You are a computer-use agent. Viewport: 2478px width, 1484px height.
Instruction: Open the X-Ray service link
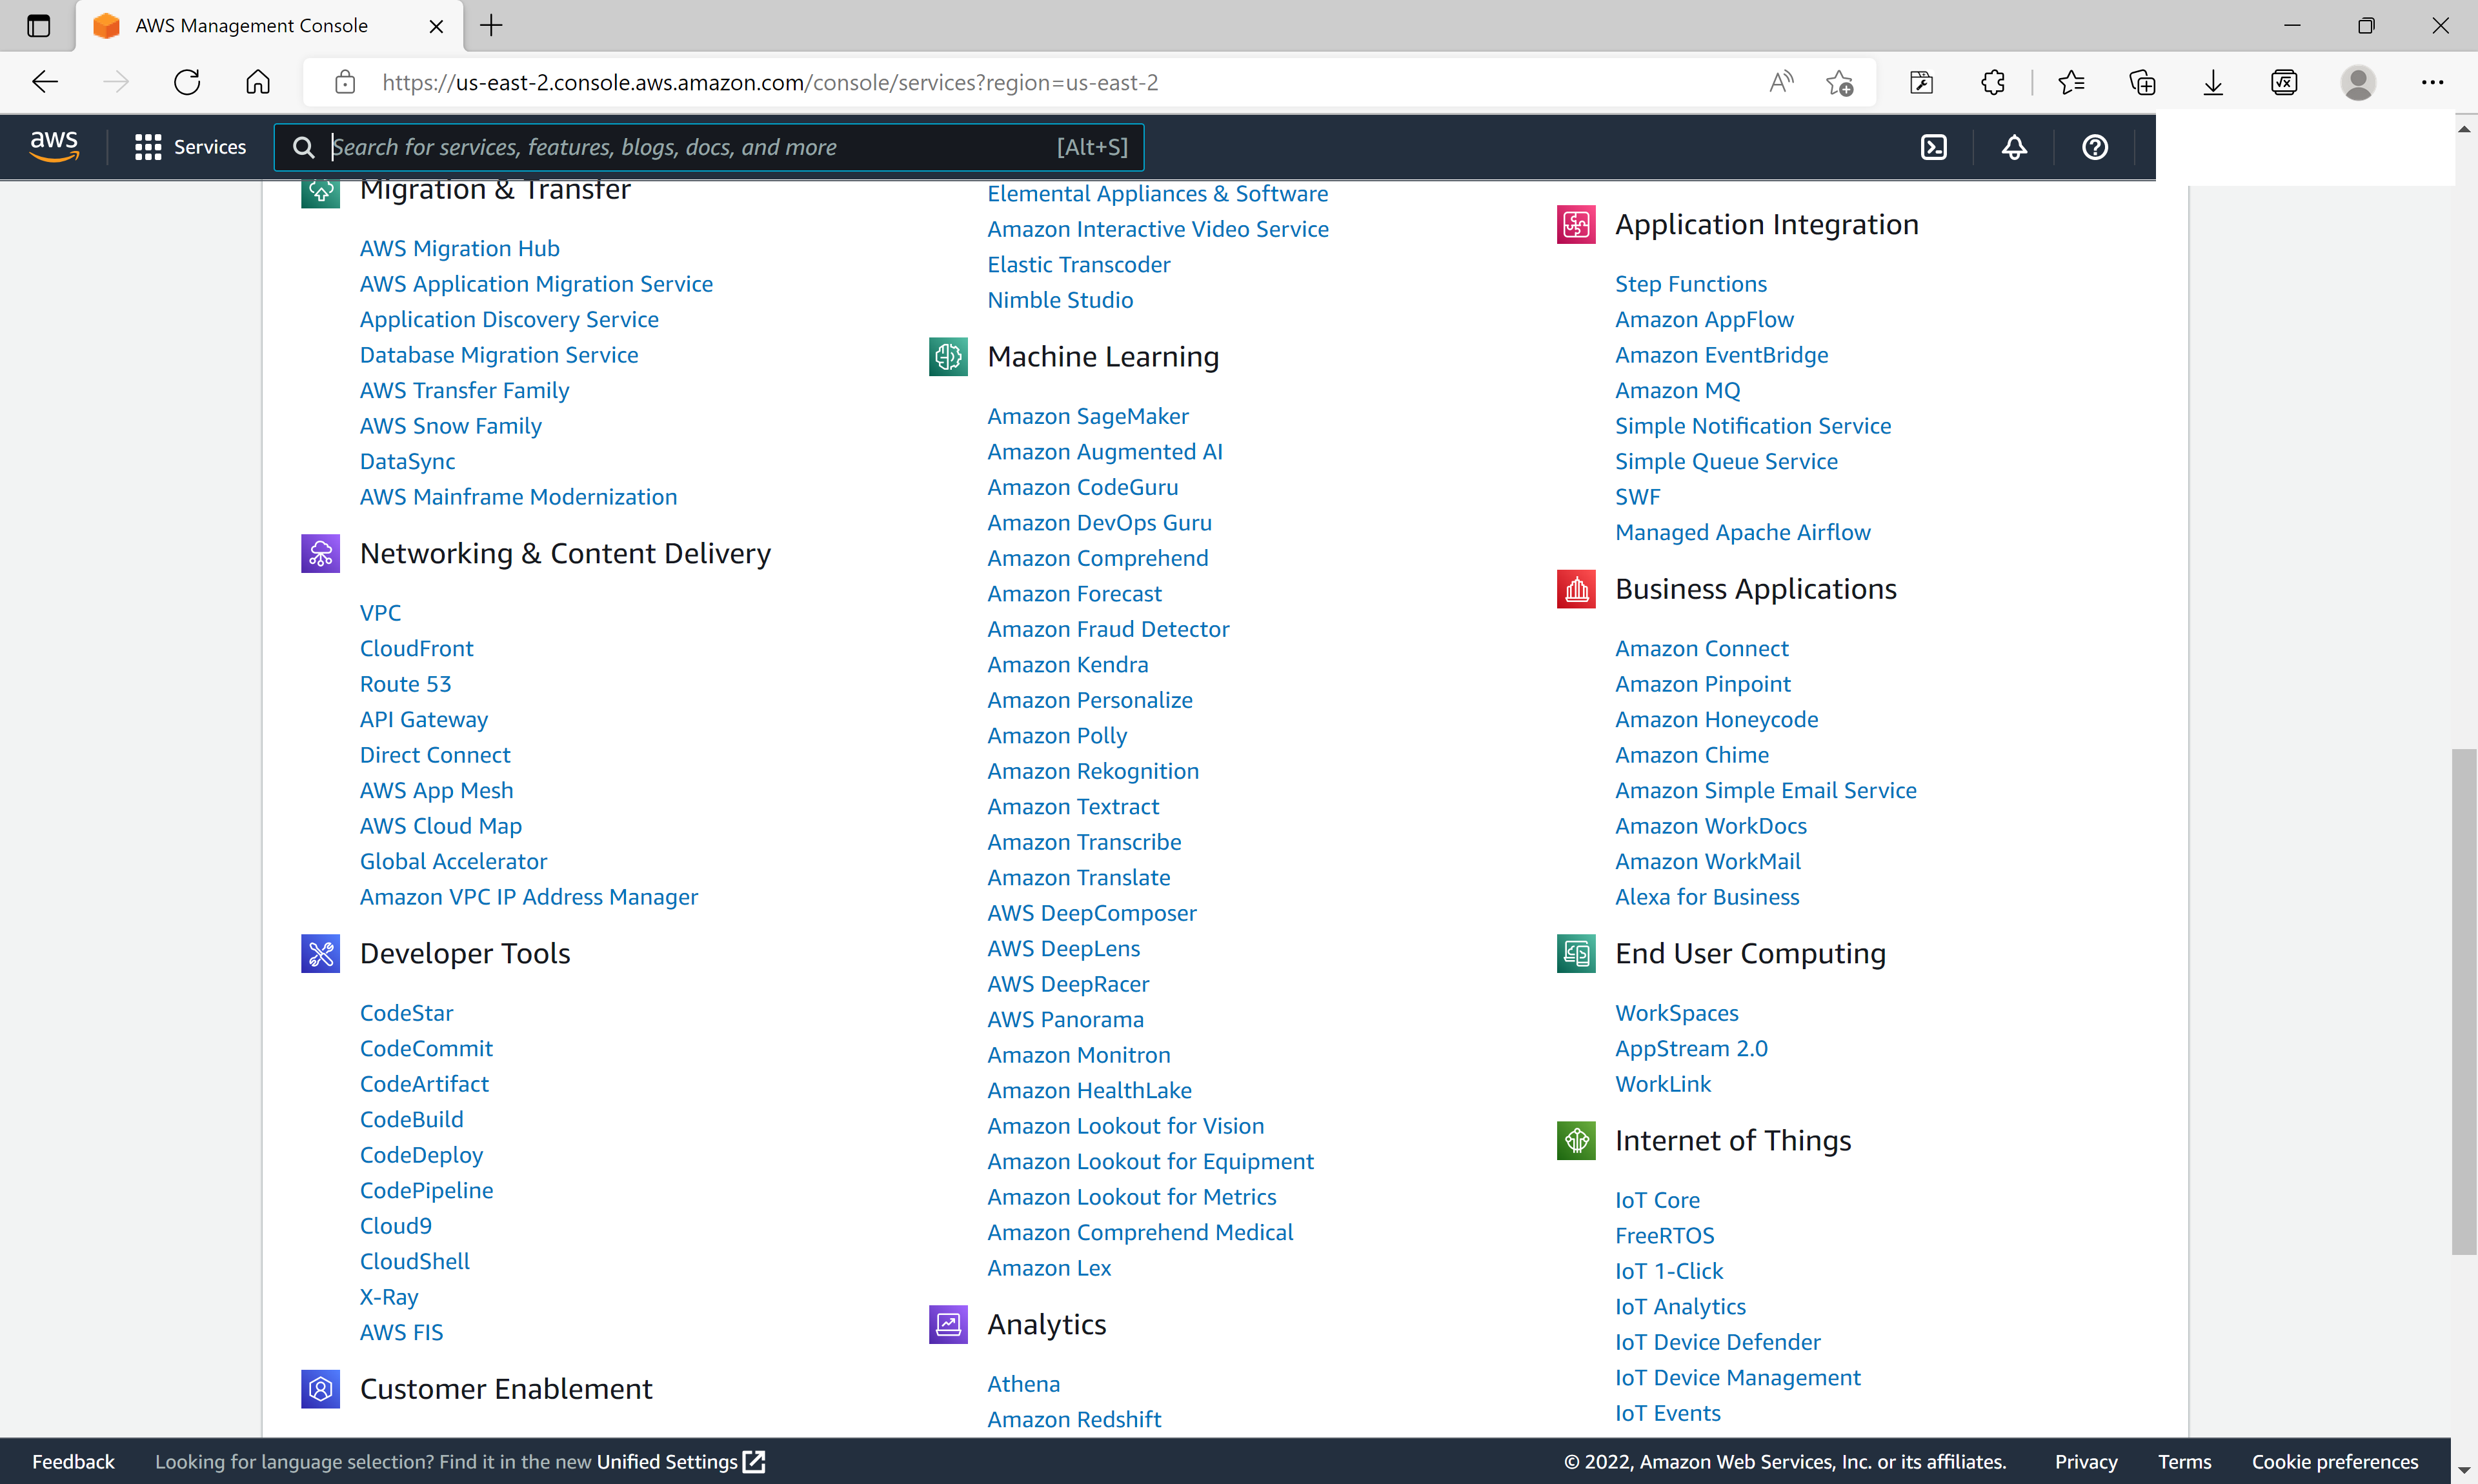(x=389, y=1297)
